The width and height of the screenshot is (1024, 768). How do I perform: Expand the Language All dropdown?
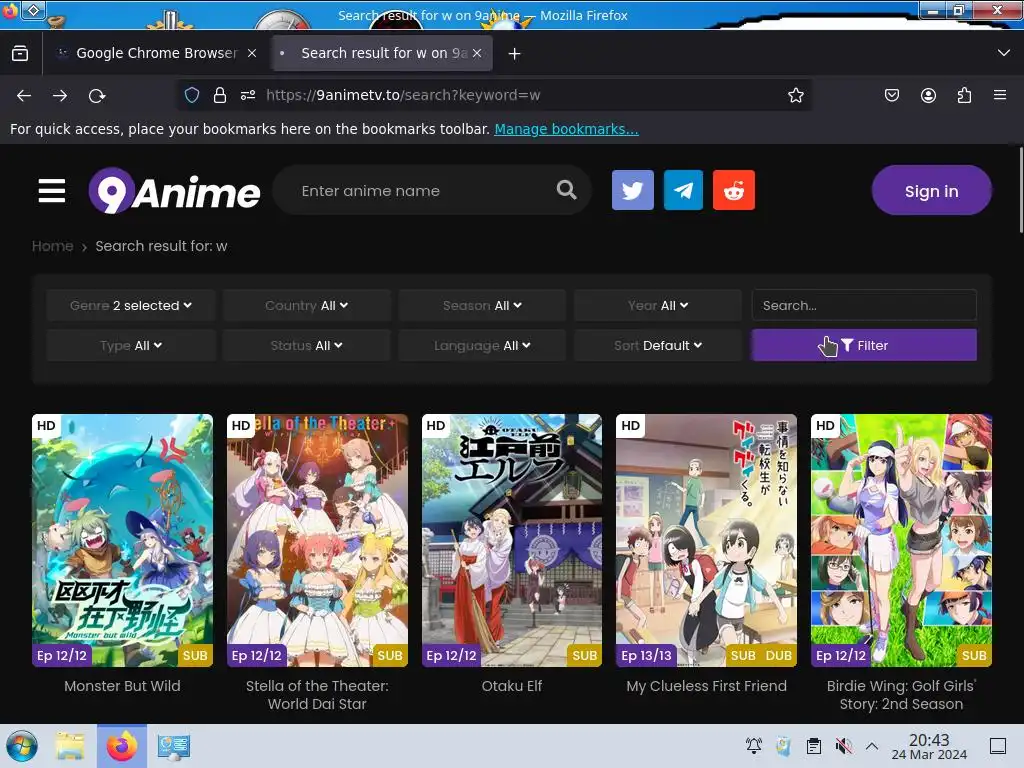tap(482, 345)
